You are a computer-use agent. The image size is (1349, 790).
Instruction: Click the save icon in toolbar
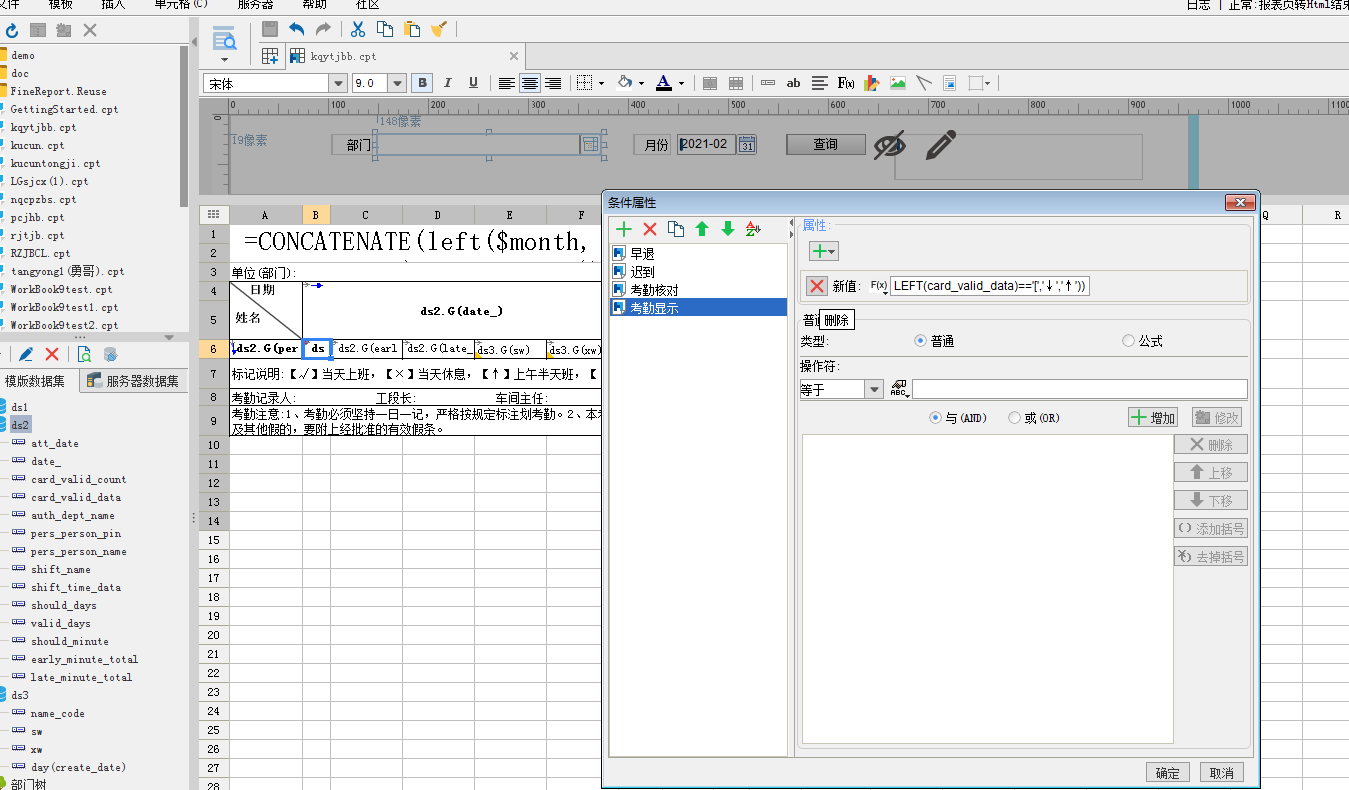click(269, 30)
